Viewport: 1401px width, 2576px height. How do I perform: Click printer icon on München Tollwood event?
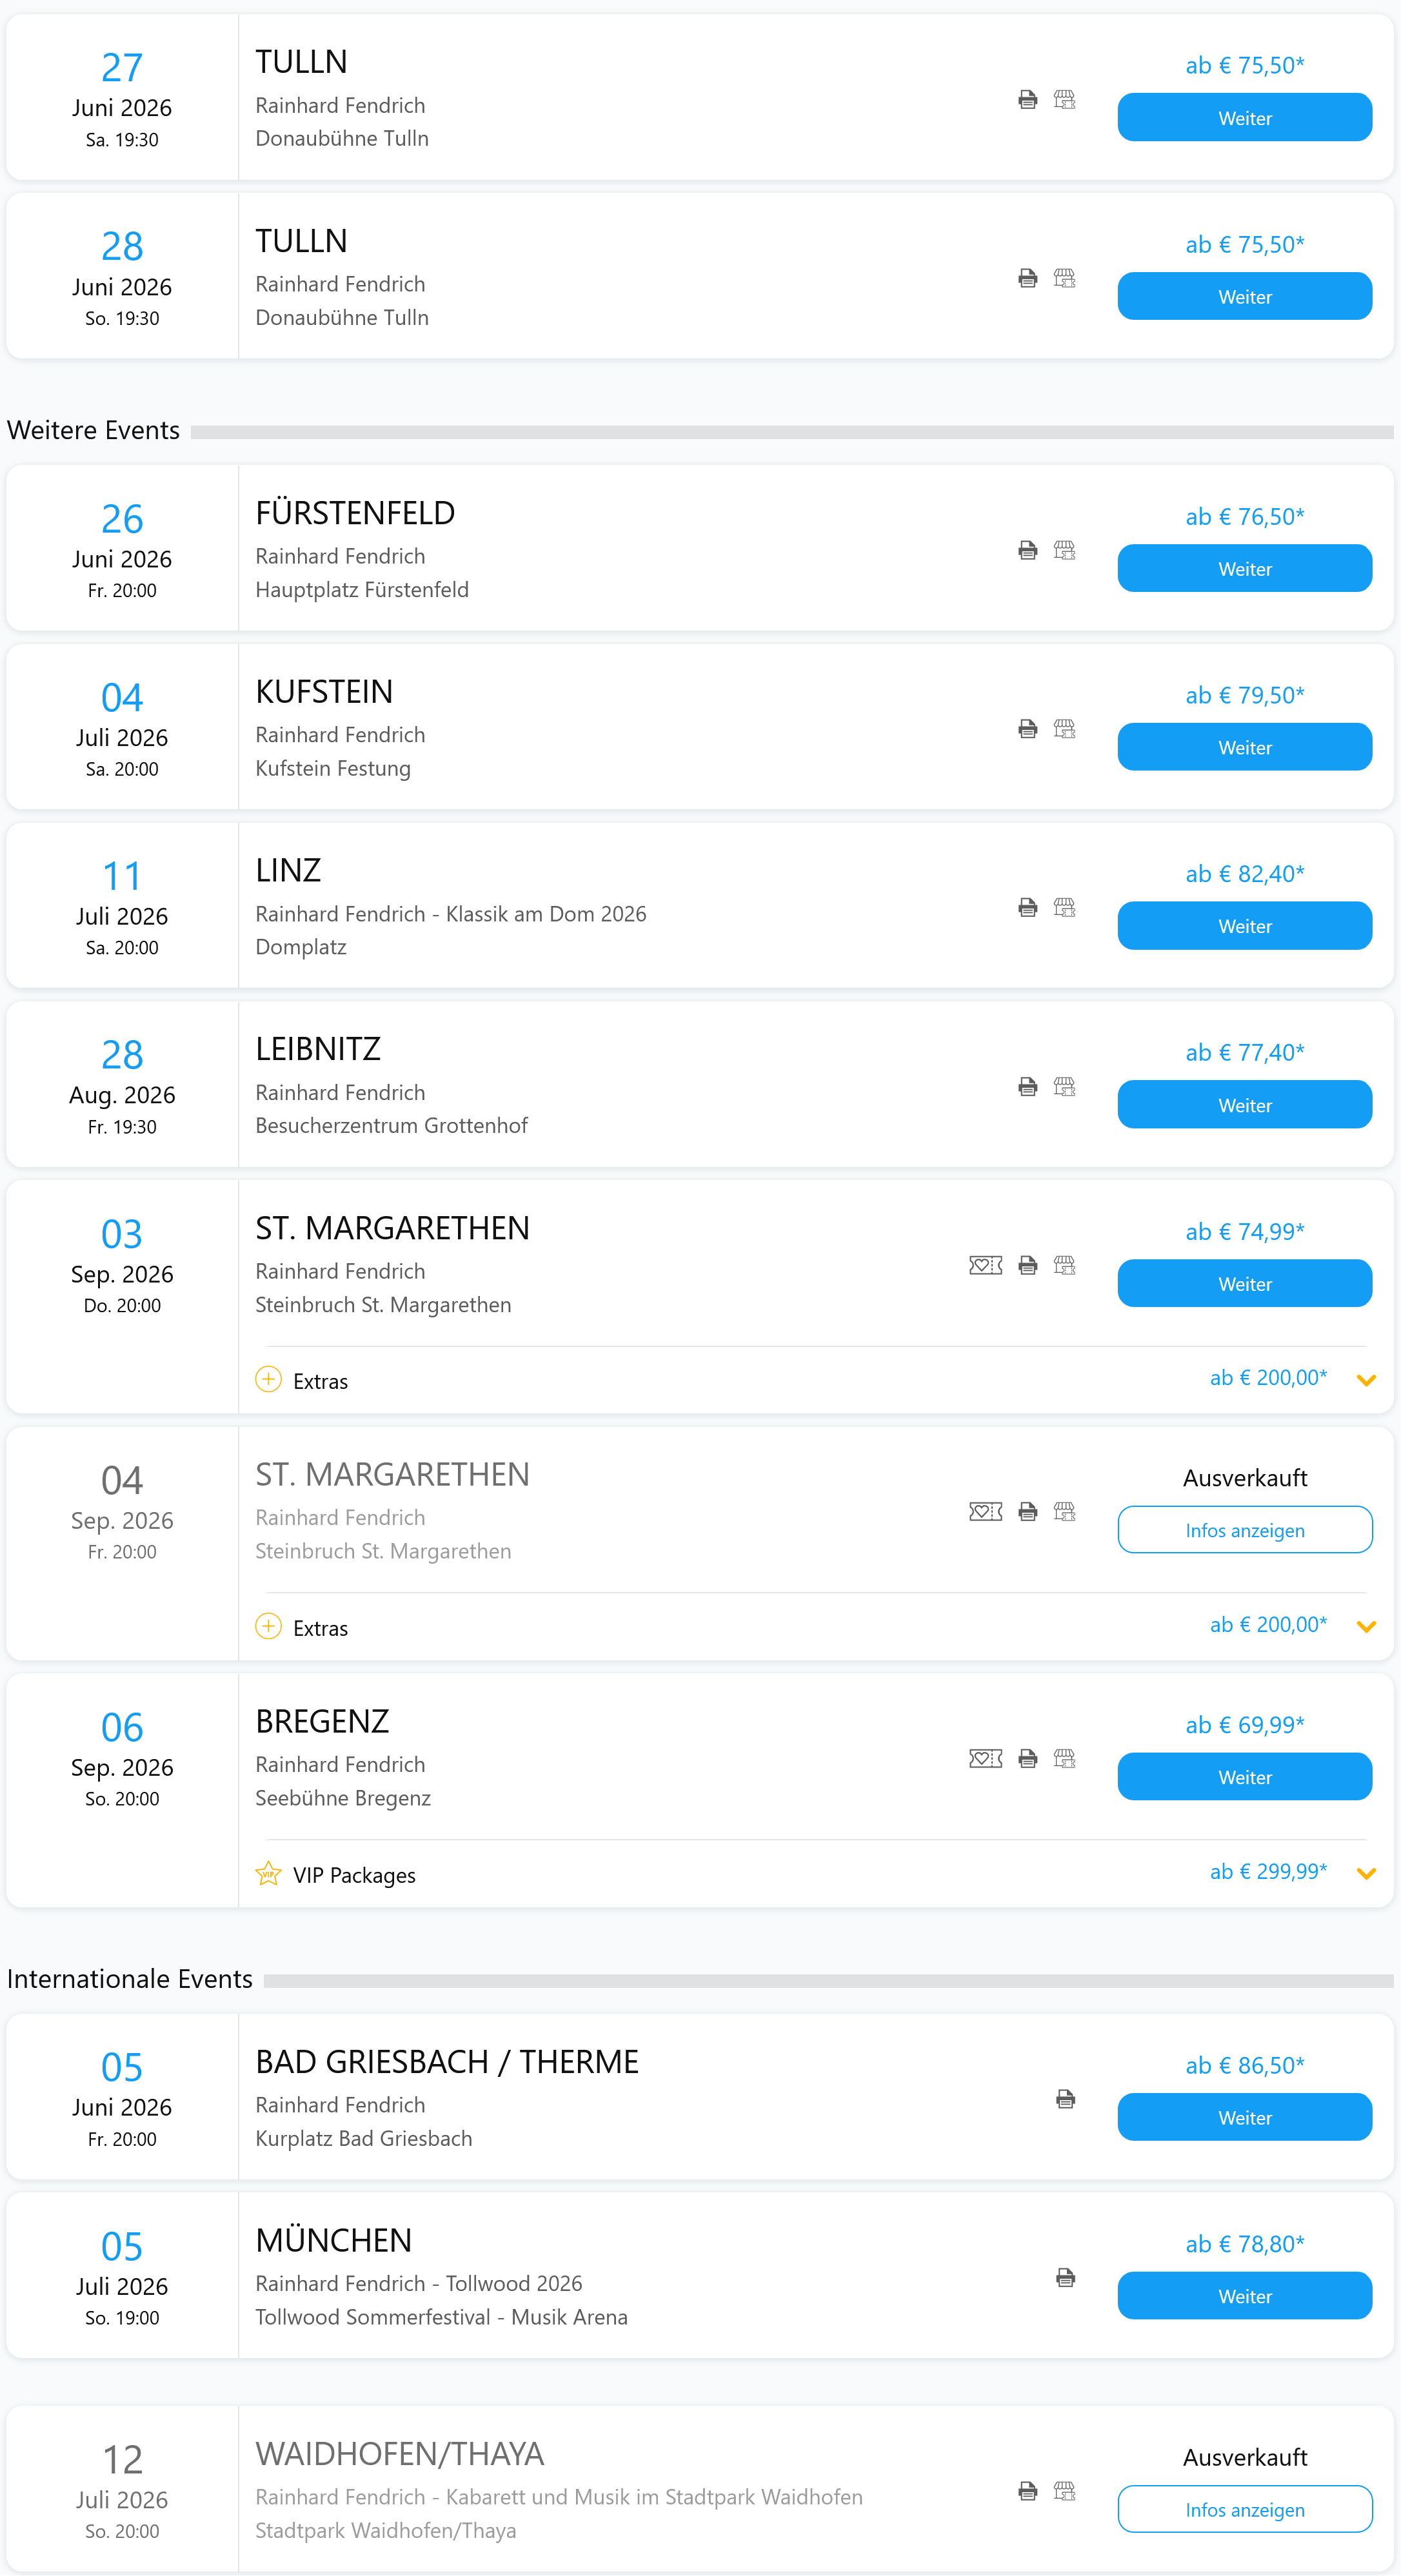1065,2277
